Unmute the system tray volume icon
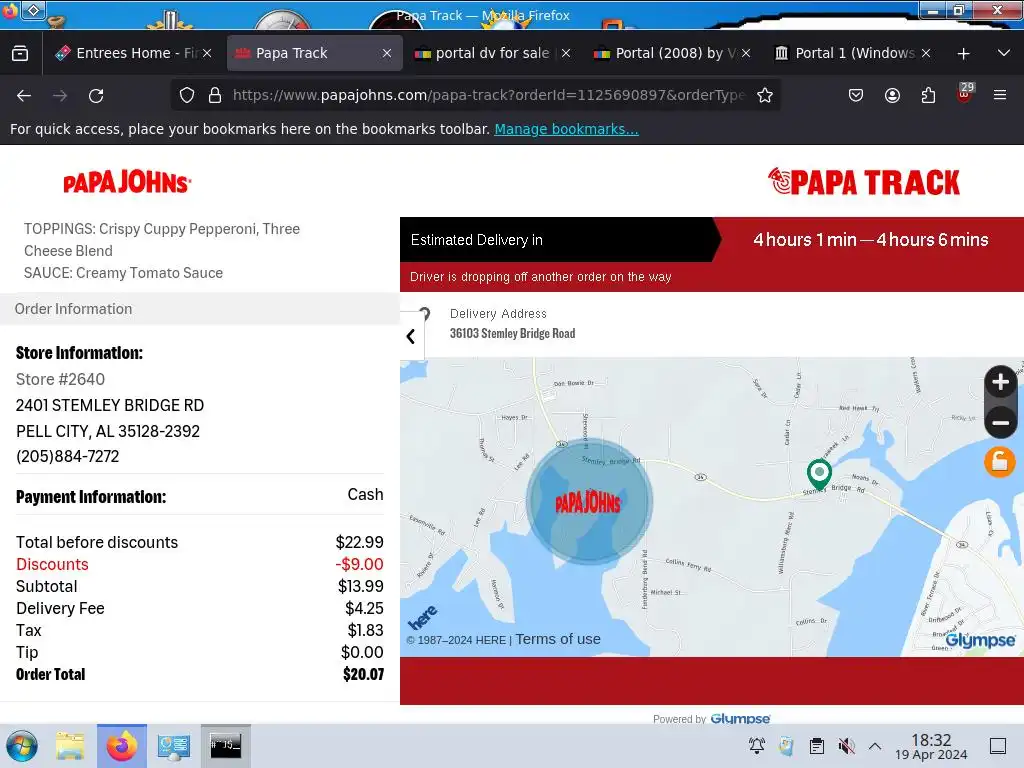The height and width of the screenshot is (768, 1024). point(846,746)
